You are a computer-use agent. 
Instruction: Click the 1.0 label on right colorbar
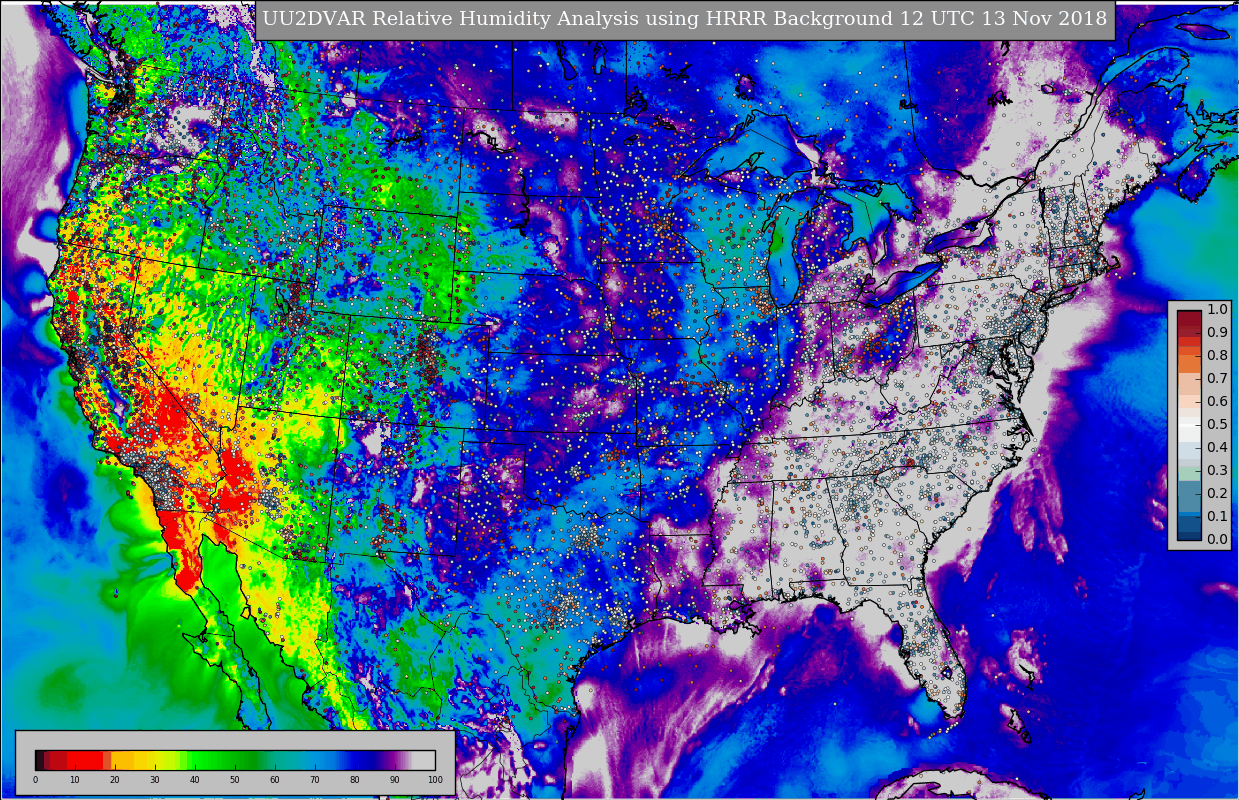[1217, 310]
